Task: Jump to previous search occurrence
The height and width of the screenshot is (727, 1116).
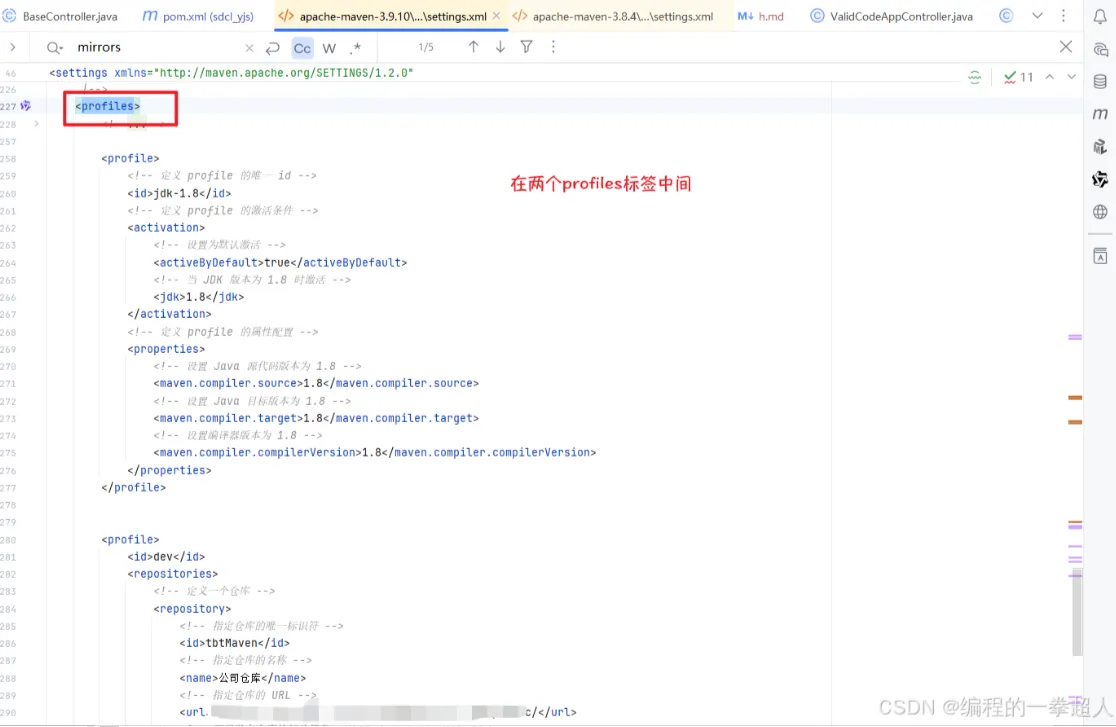Action: click(x=473, y=47)
